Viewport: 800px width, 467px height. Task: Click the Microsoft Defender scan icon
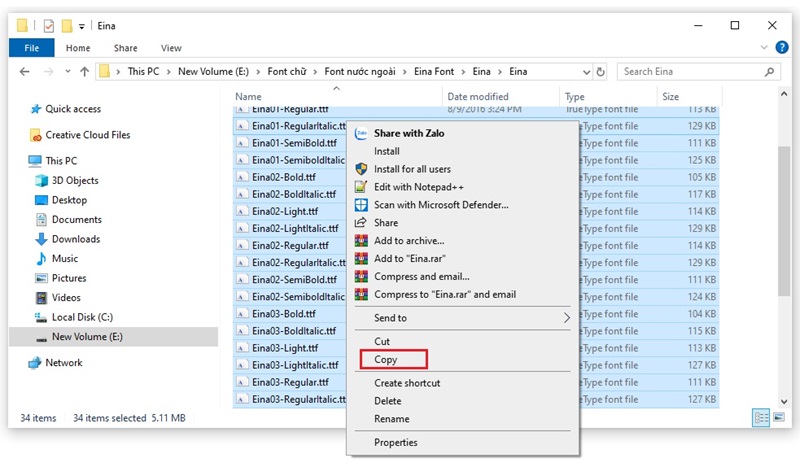click(361, 205)
